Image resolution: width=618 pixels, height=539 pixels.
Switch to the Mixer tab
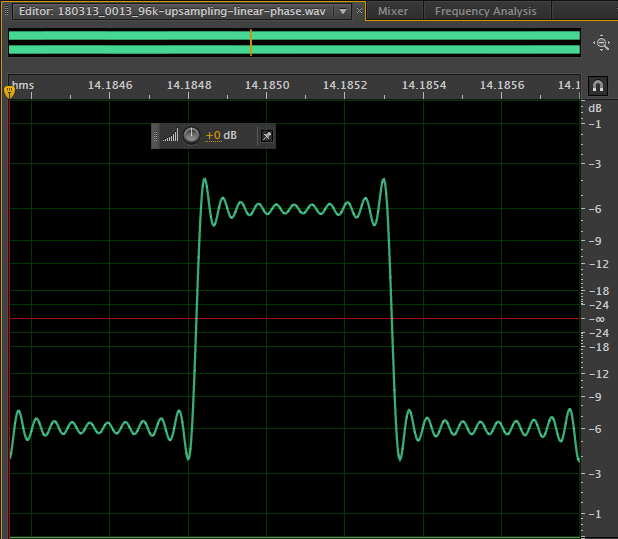tap(392, 11)
